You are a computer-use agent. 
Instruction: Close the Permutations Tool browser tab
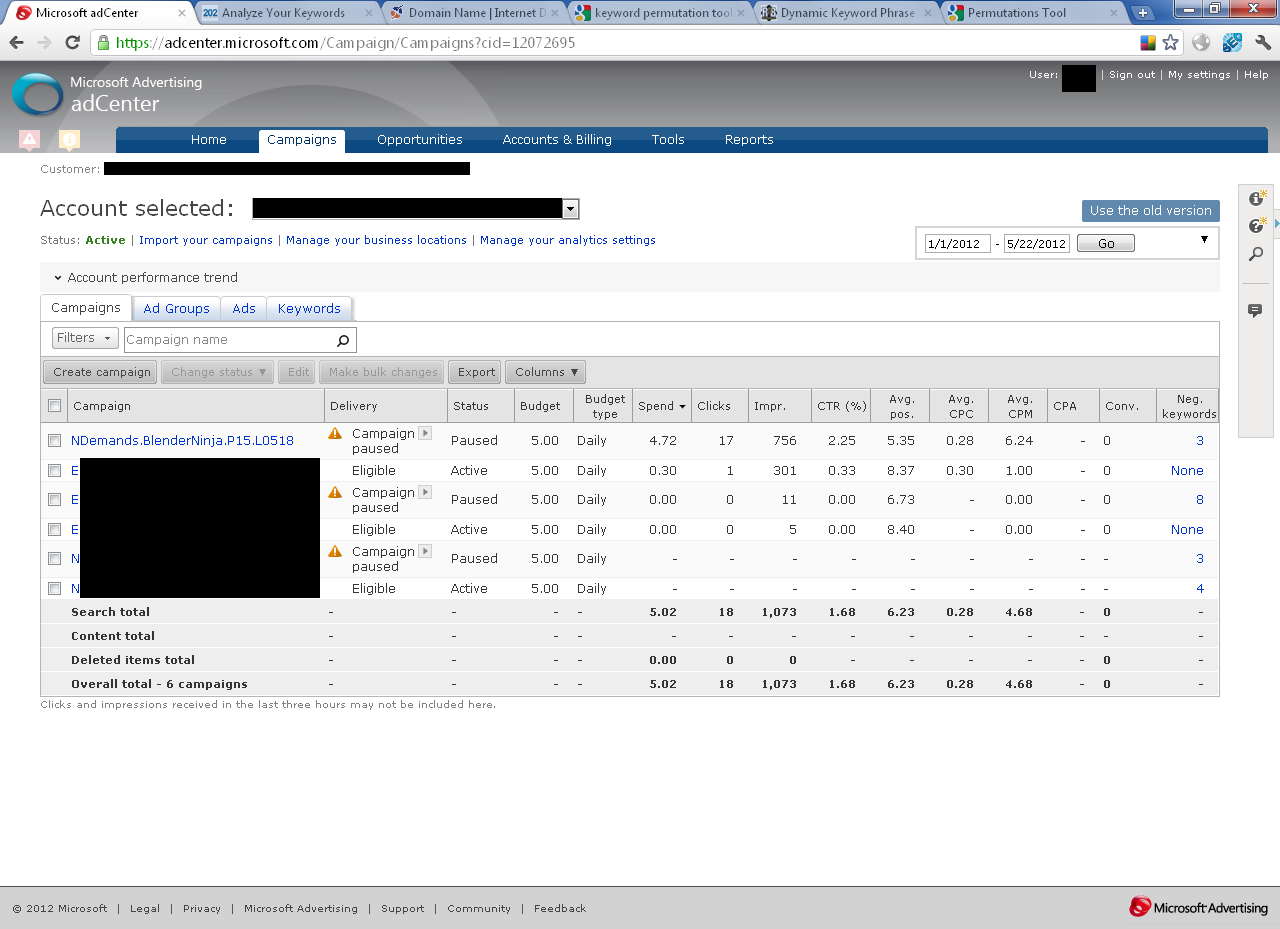pyautogui.click(x=1115, y=13)
